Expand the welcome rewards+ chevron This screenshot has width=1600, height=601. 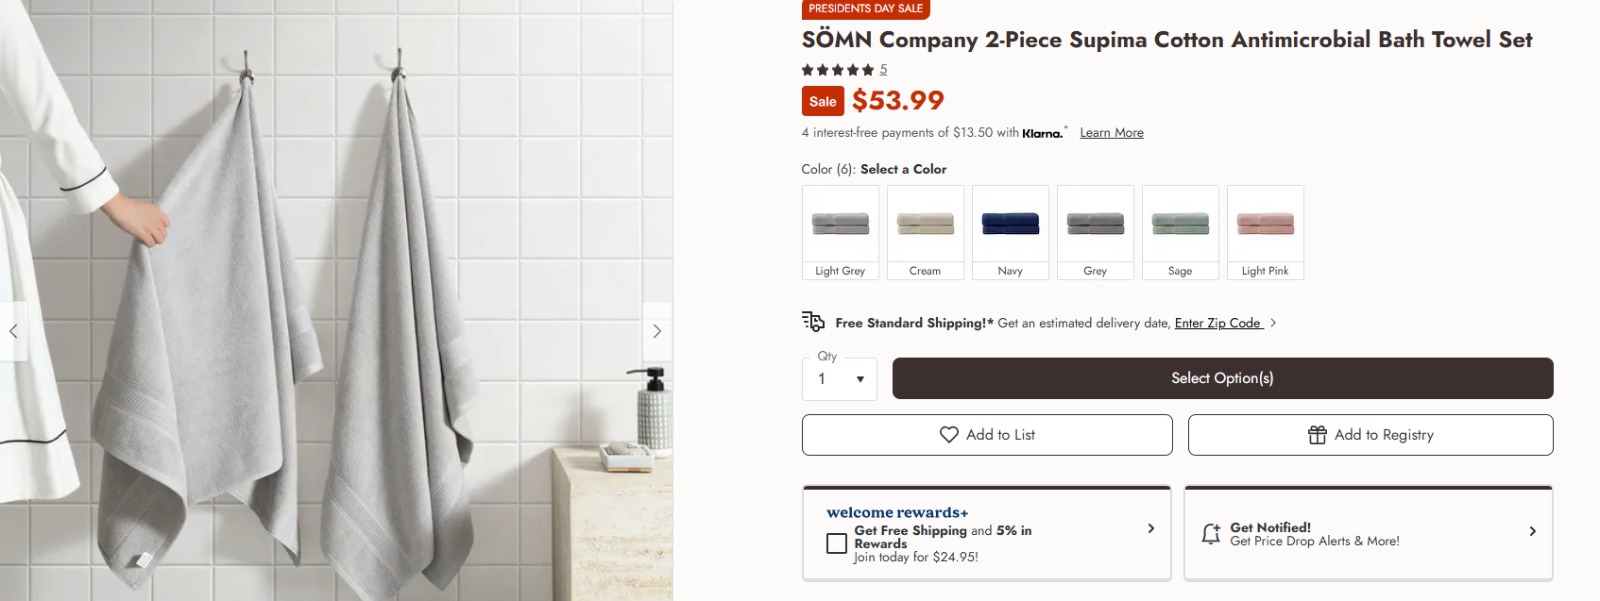coord(1151,529)
